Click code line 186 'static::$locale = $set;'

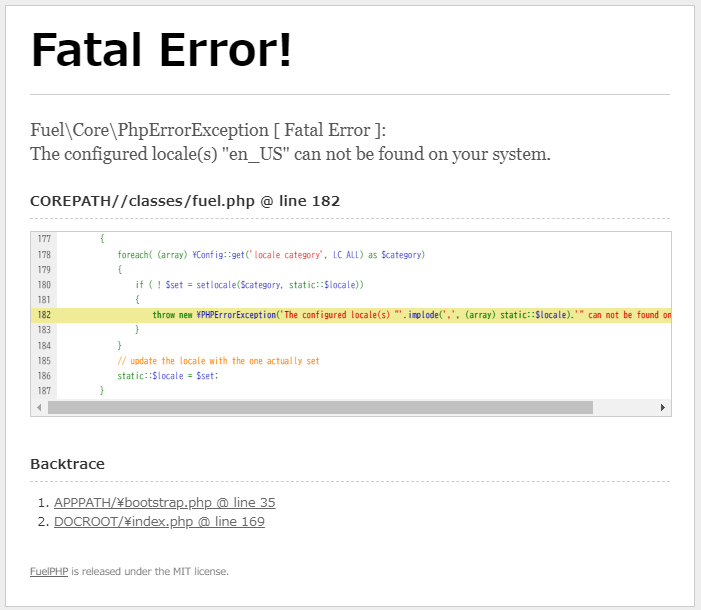(168, 376)
